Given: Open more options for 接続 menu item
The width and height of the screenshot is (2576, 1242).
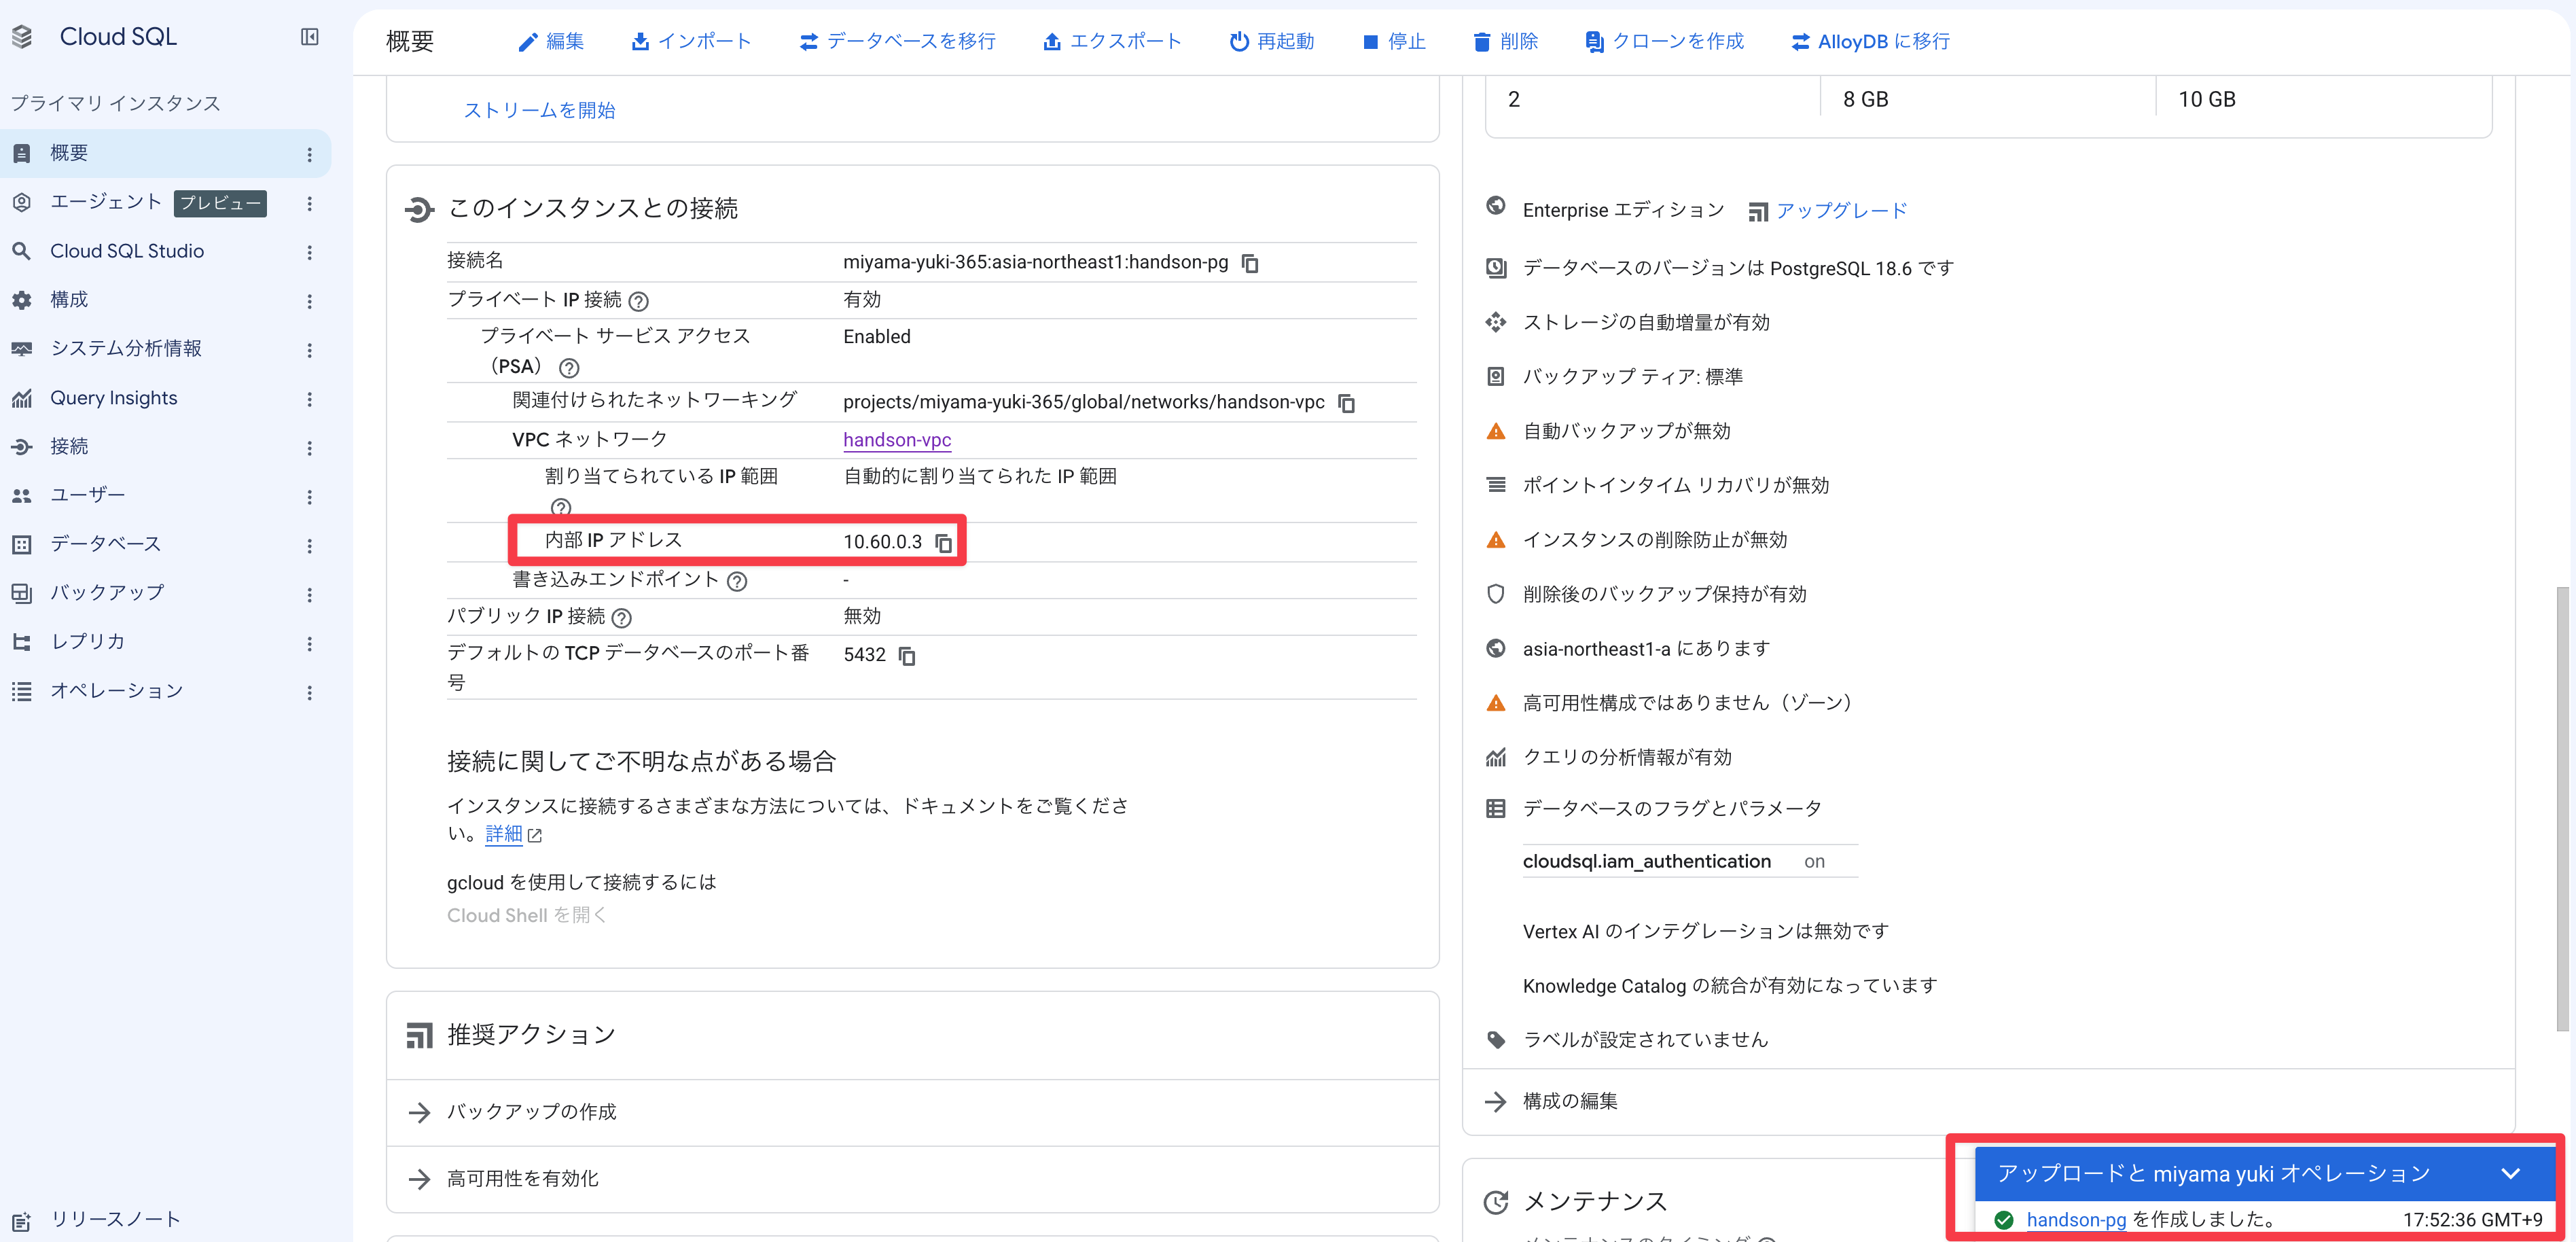Looking at the screenshot, I should (309, 448).
